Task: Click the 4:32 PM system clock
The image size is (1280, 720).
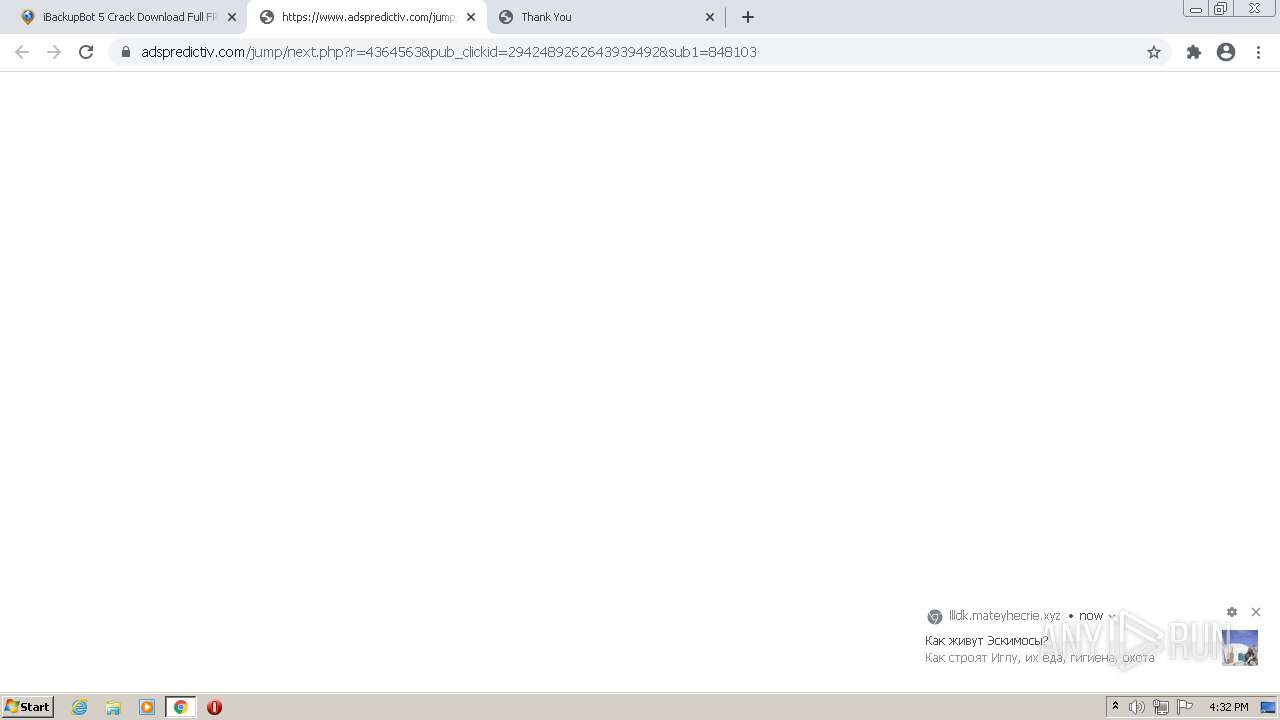Action: click(1229, 707)
